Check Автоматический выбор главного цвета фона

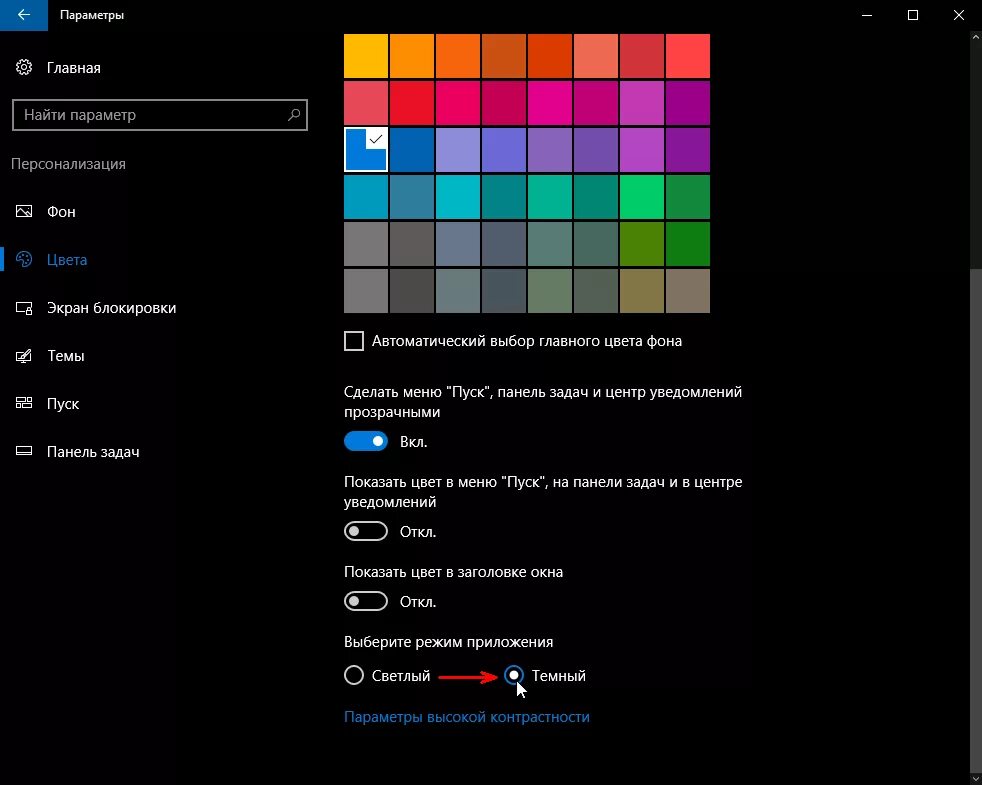click(354, 341)
